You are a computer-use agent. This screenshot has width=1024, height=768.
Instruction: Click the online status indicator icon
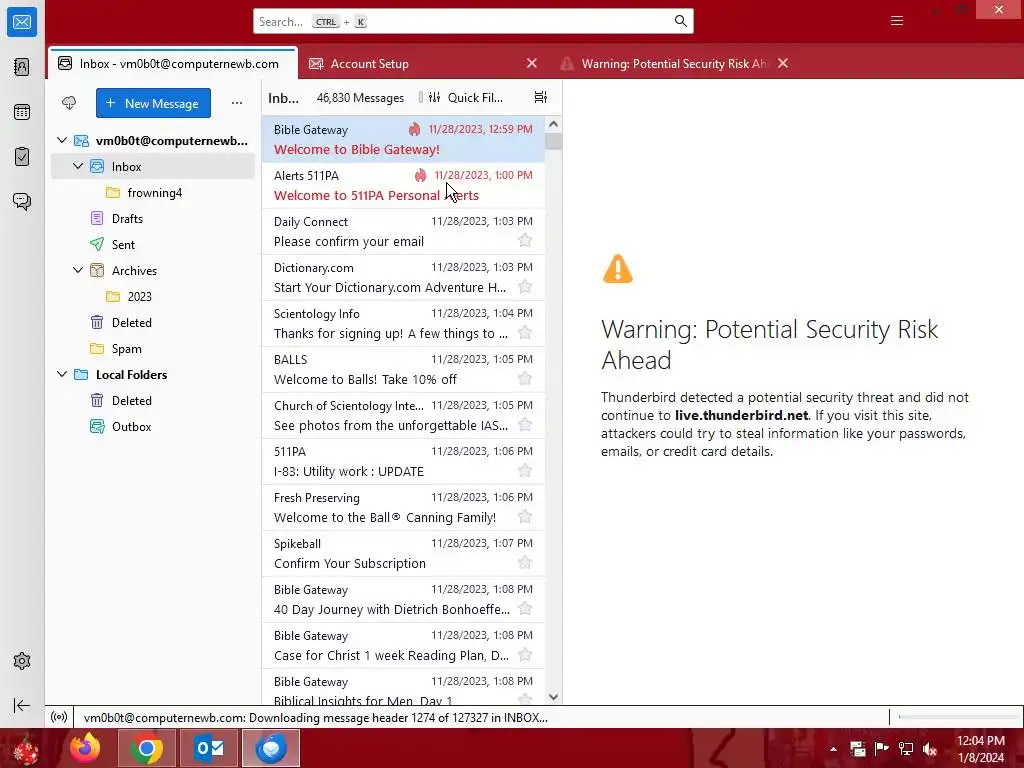pyautogui.click(x=59, y=717)
